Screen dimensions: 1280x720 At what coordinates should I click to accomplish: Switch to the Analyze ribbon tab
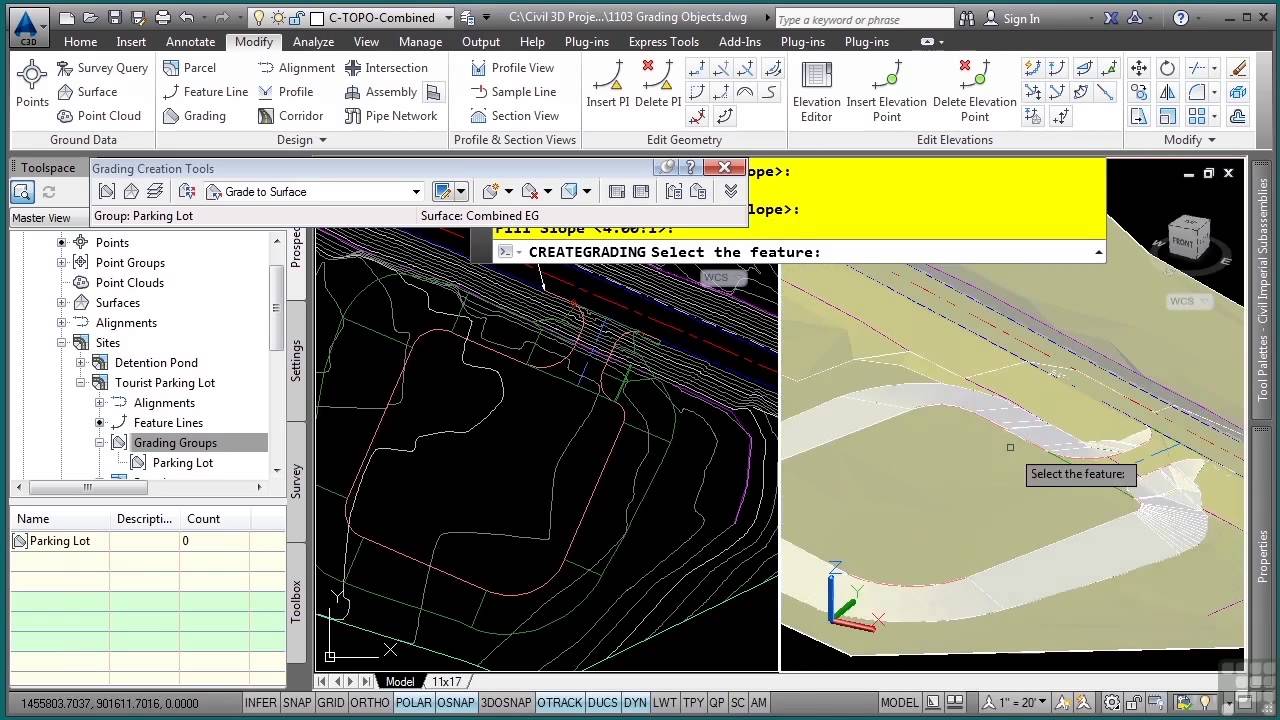pyautogui.click(x=313, y=42)
